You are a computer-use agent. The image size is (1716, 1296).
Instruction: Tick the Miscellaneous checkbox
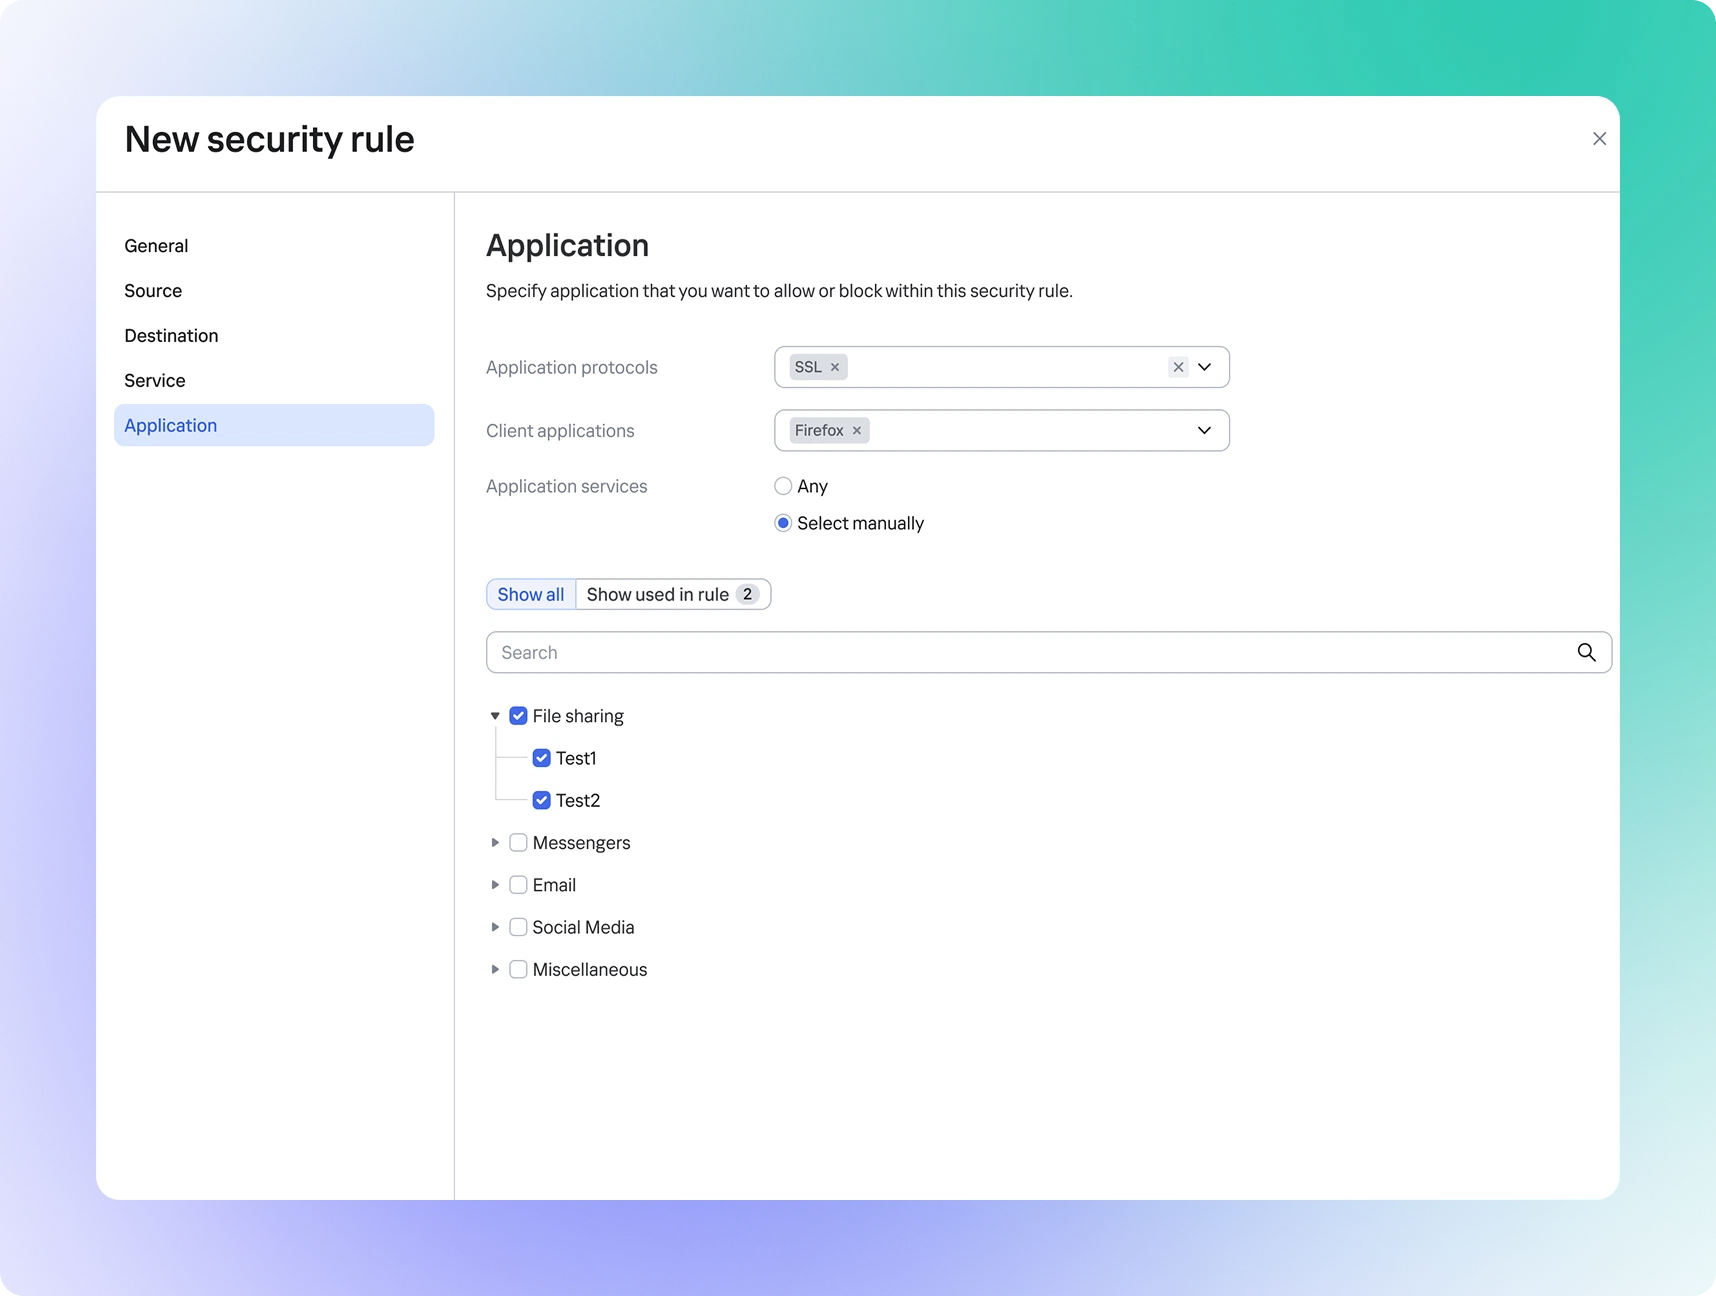518,970
